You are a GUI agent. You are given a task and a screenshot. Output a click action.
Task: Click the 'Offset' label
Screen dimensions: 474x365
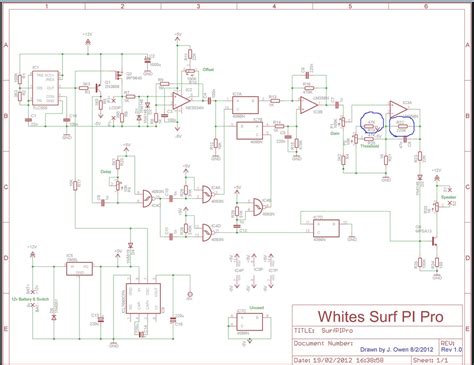pyautogui.click(x=208, y=70)
